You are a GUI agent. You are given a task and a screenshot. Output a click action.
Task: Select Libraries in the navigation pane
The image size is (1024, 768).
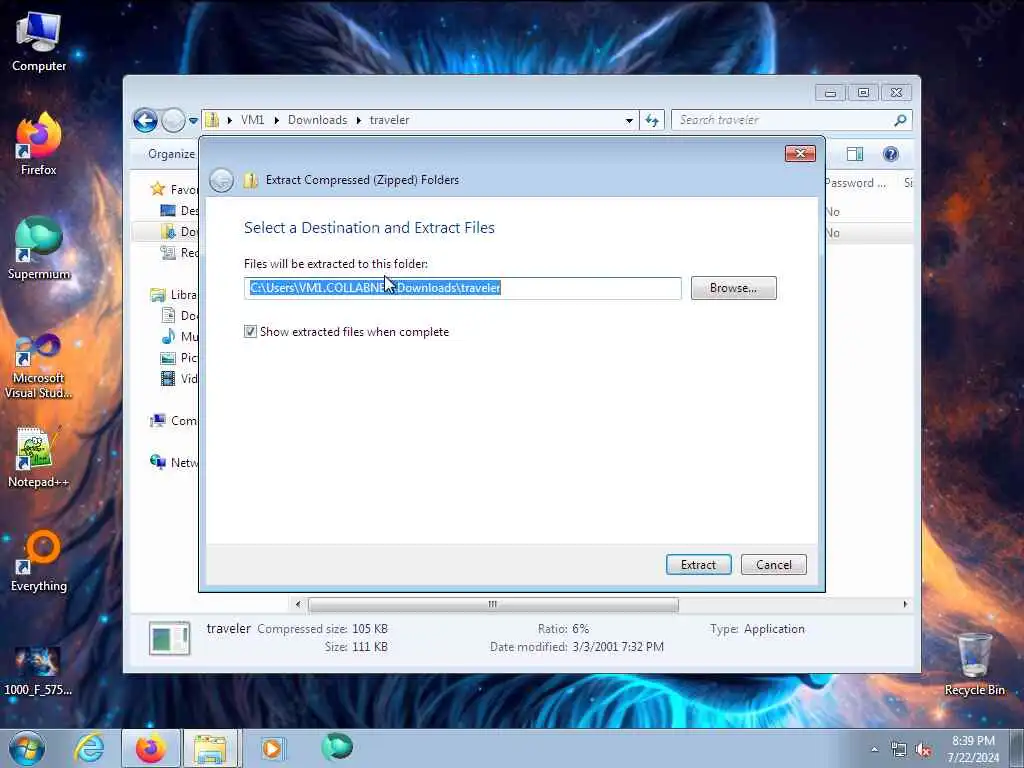174,295
